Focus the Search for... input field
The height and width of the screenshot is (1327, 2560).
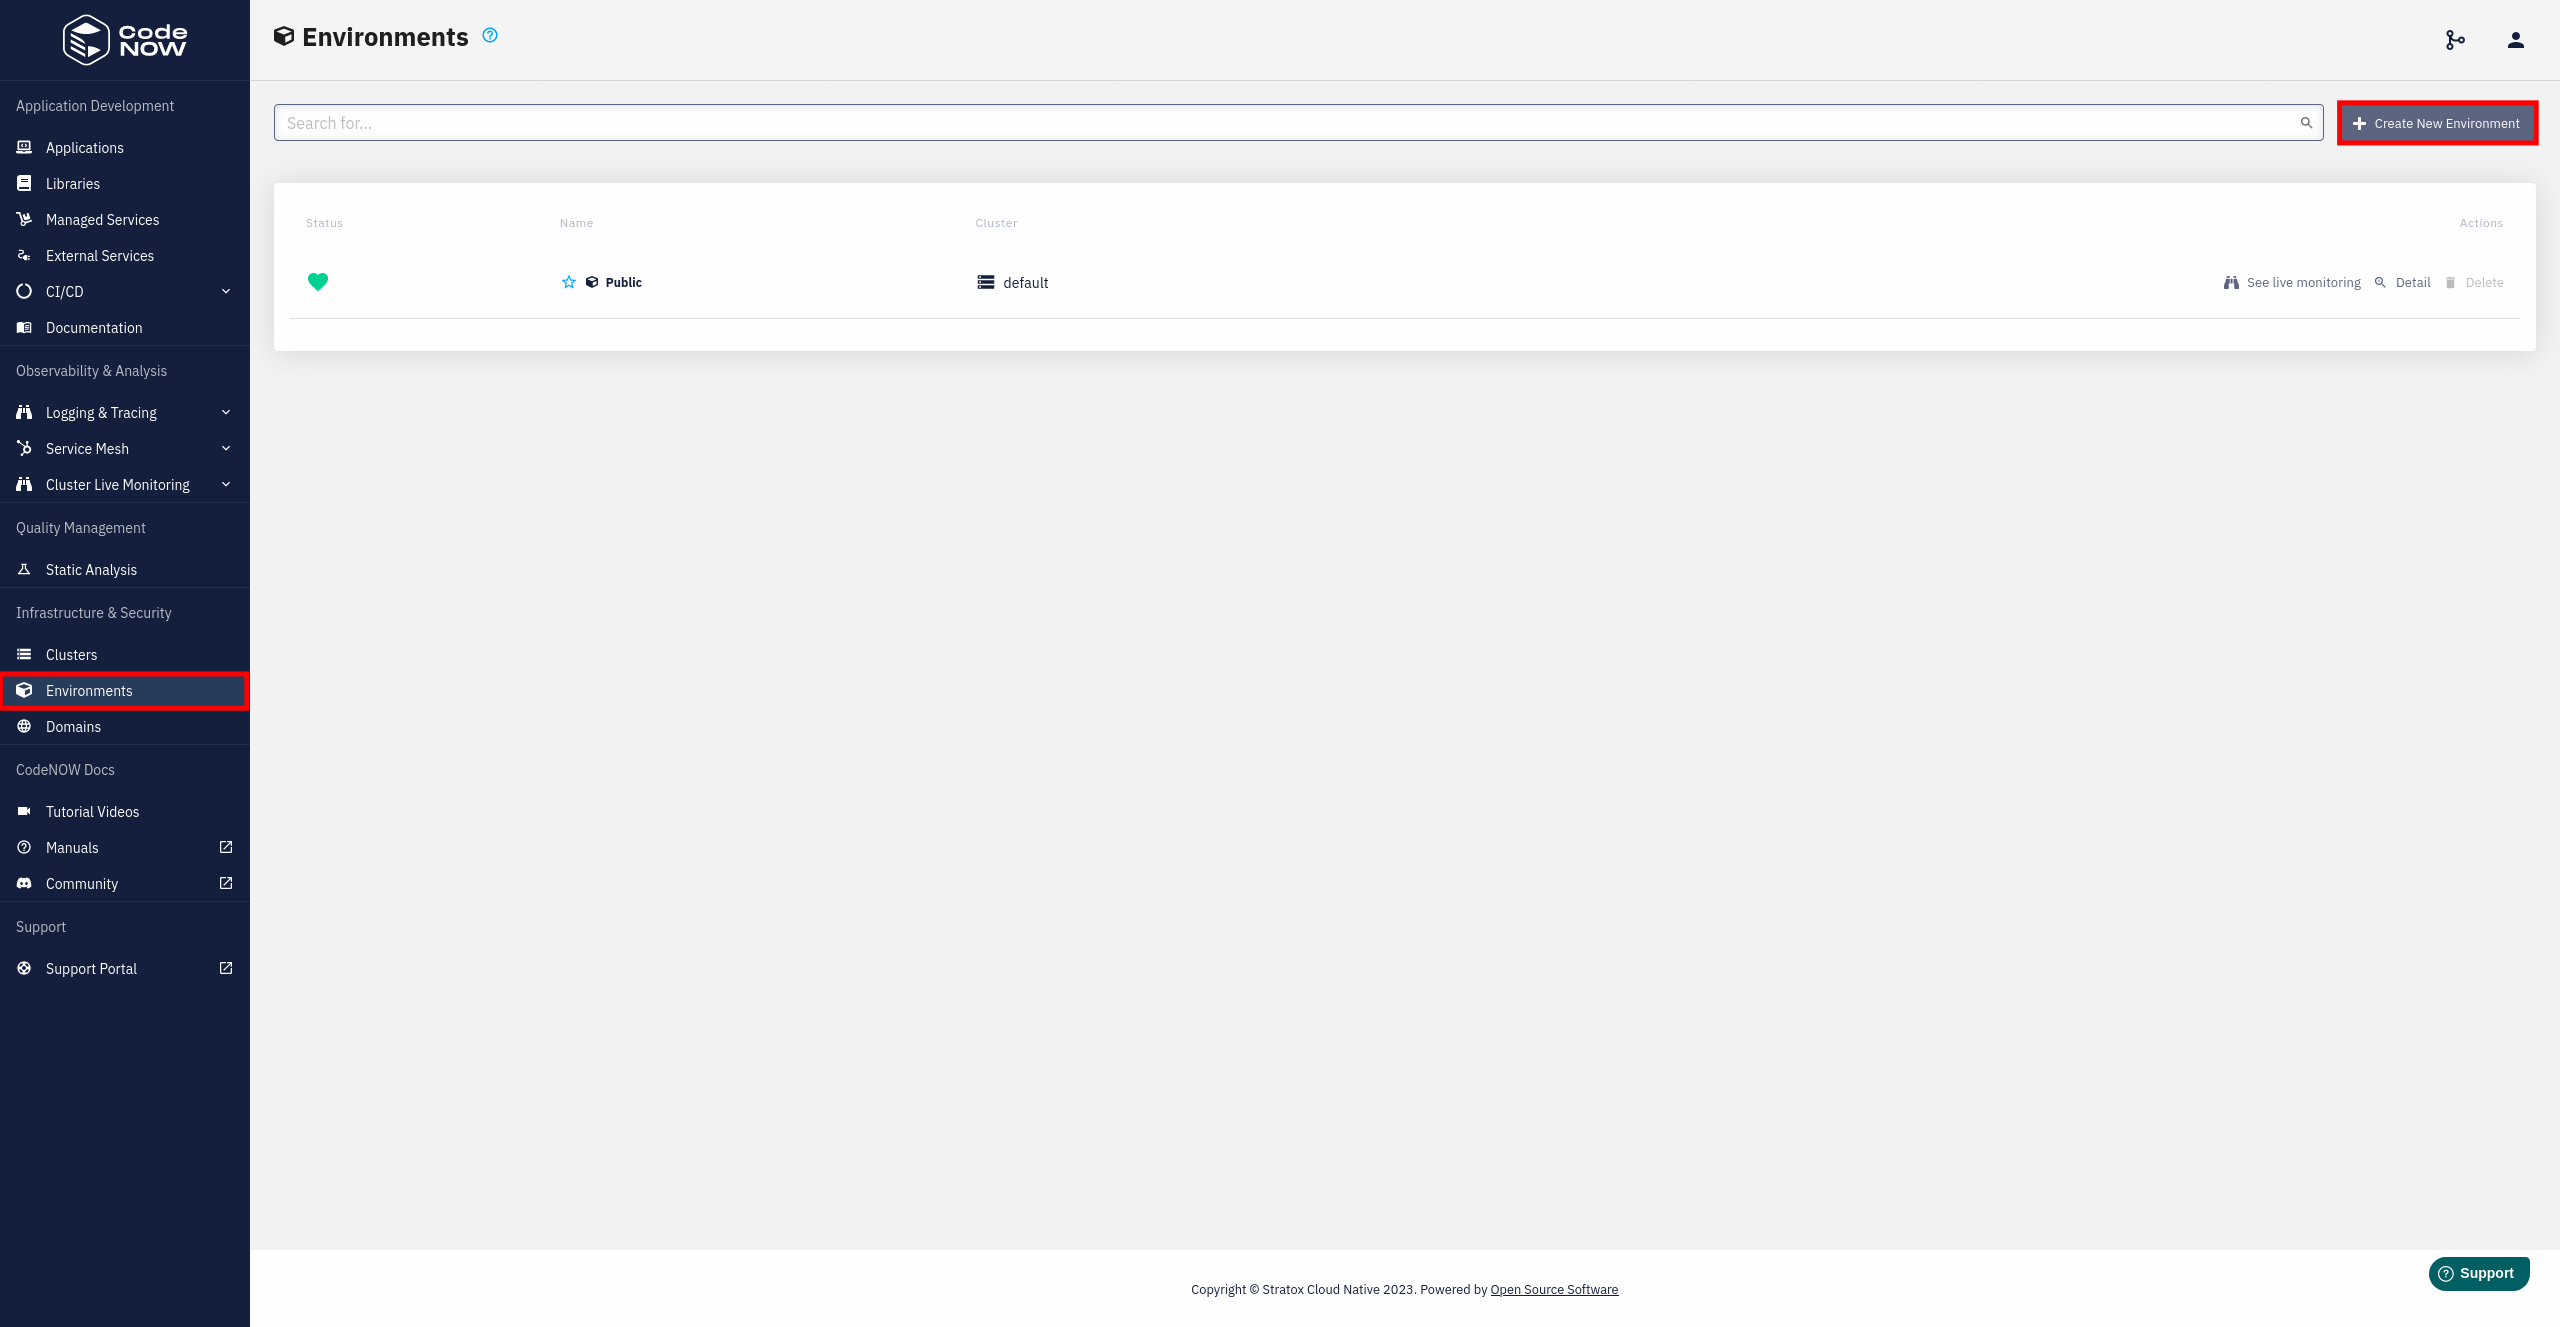tap(1298, 123)
